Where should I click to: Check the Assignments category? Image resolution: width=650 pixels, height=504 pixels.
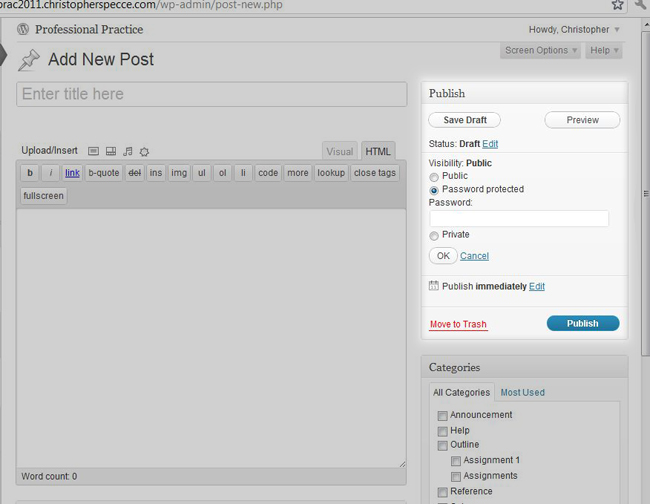pyautogui.click(x=456, y=476)
